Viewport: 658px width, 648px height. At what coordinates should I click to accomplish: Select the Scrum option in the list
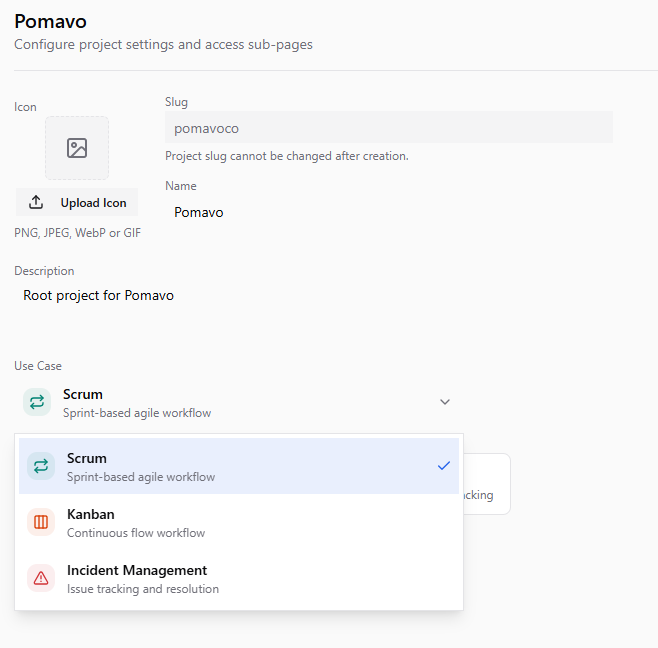click(x=239, y=466)
